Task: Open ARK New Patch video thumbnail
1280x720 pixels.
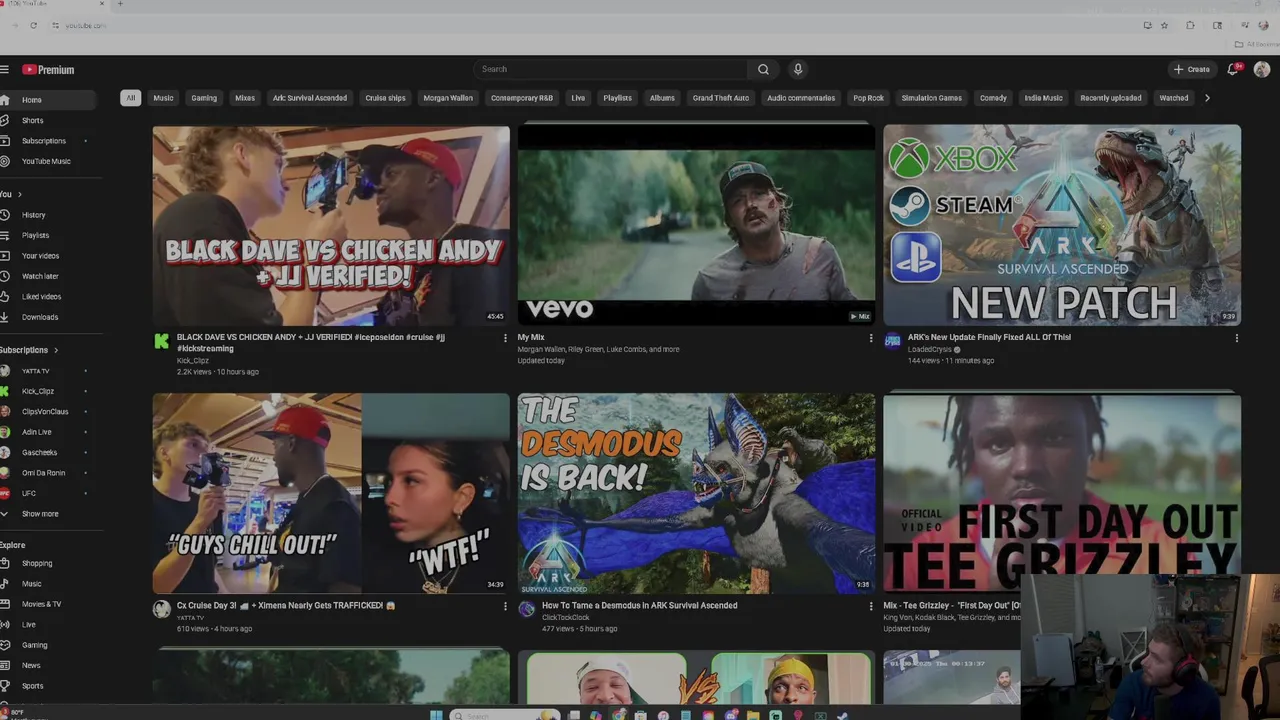Action: click(1062, 225)
